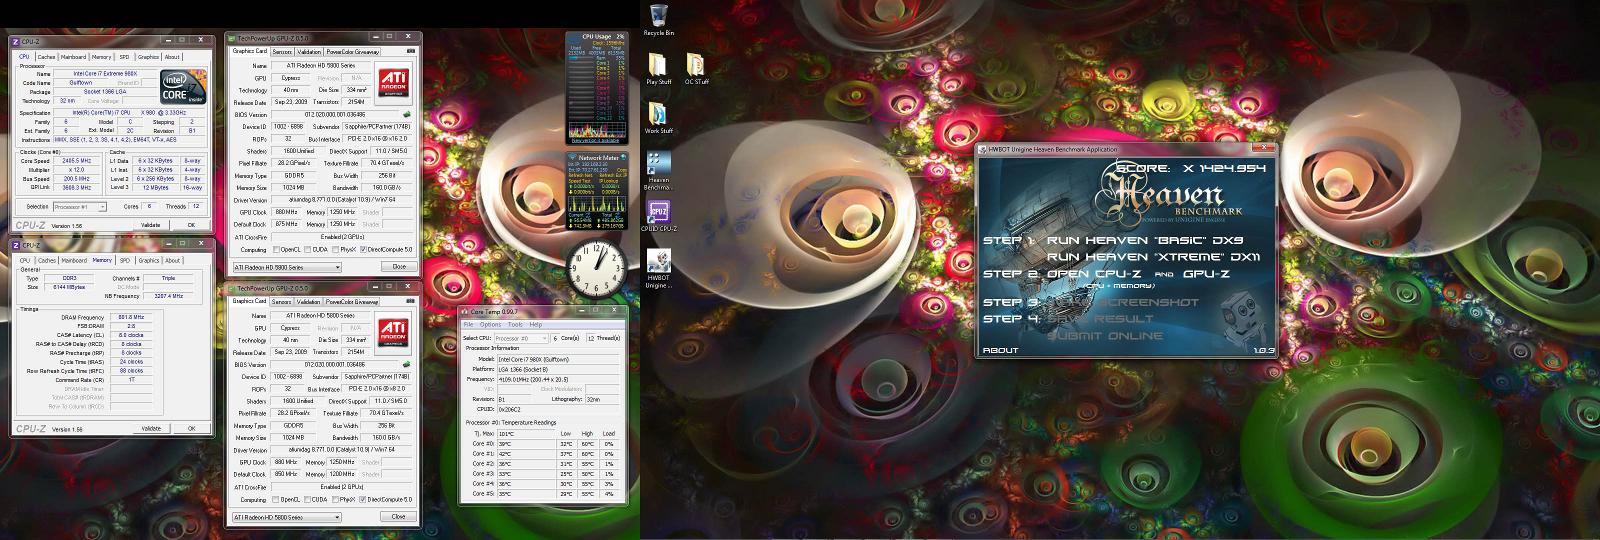1600x540 pixels.
Task: Click the camera screenshot icon in bottom GPU-Z
Action: [410, 301]
